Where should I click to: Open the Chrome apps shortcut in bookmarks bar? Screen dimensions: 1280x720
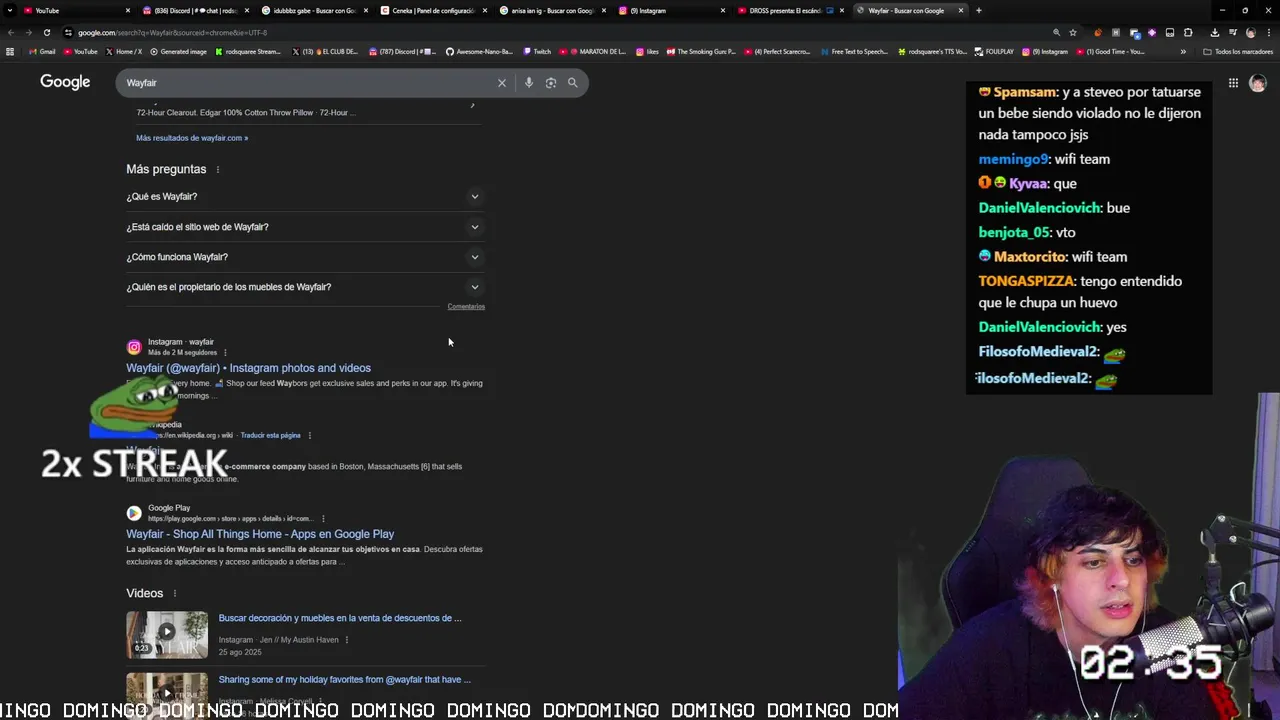[x=10, y=51]
